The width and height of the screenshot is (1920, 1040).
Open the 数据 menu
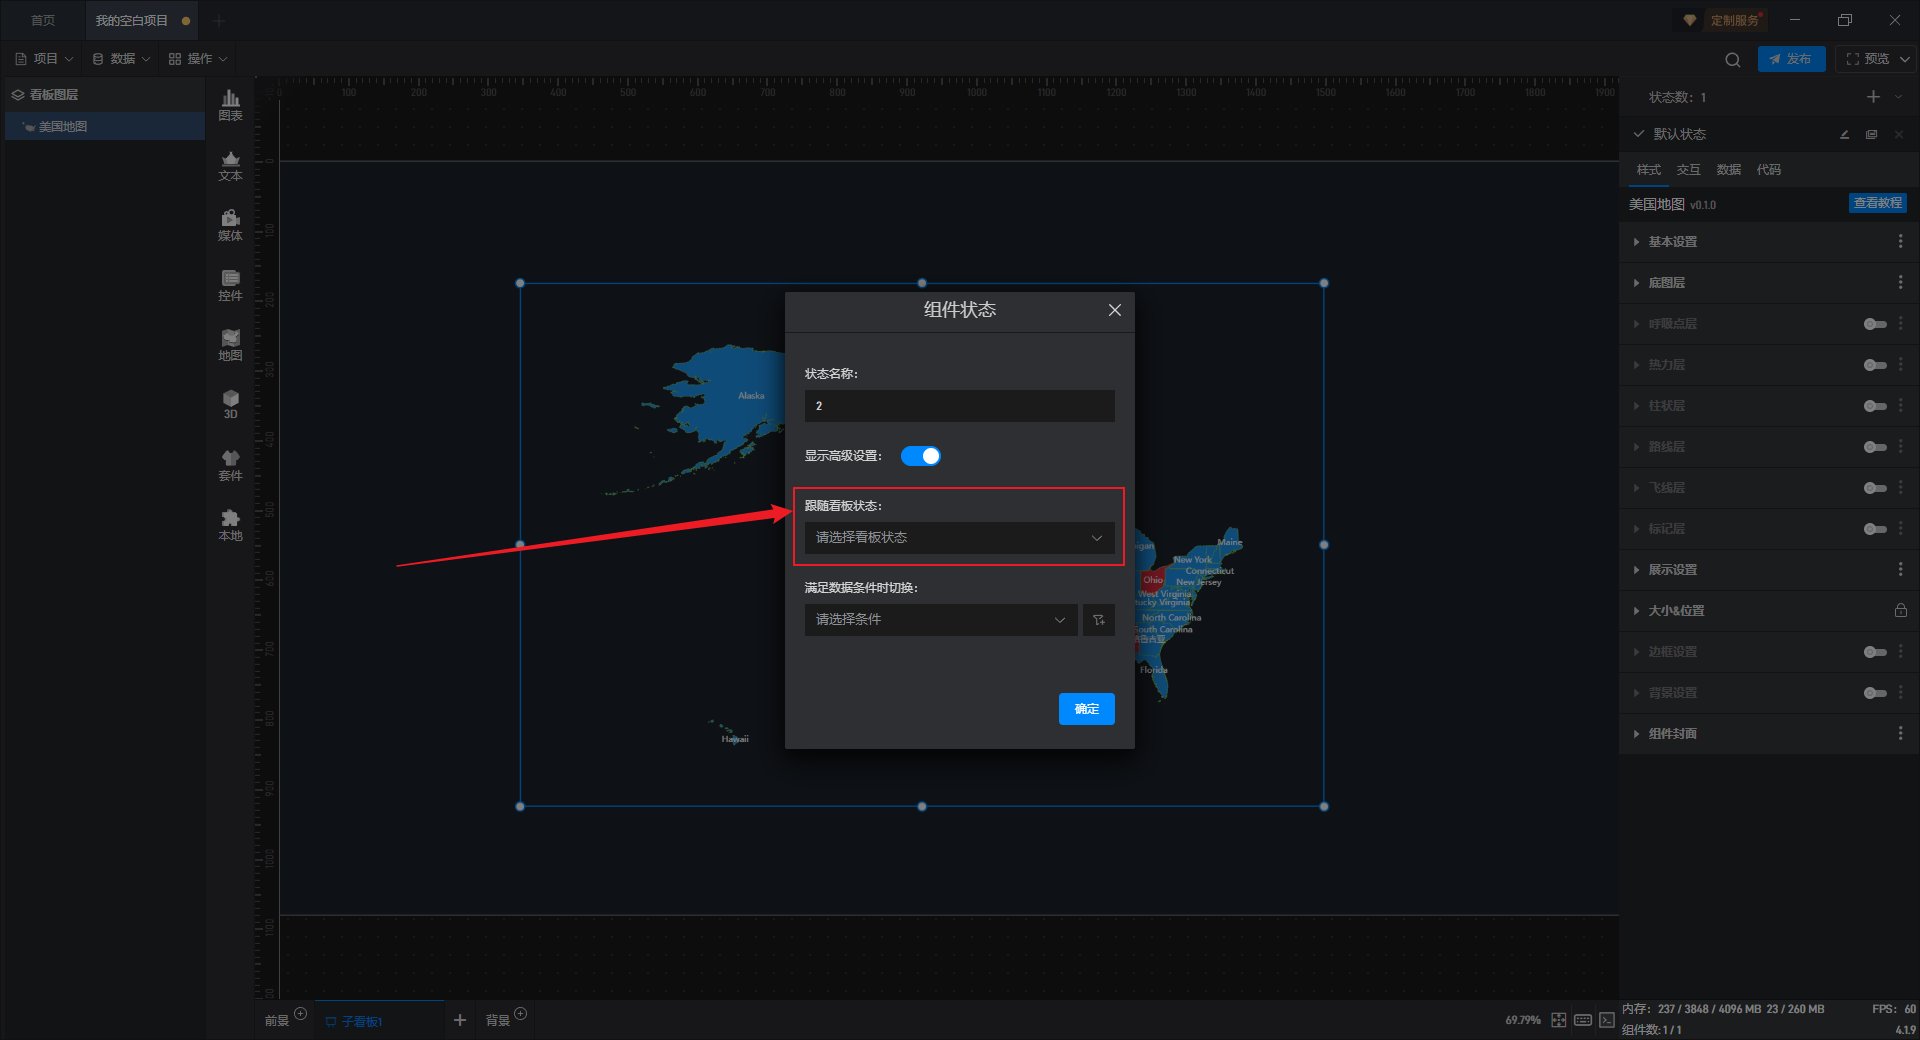point(121,59)
